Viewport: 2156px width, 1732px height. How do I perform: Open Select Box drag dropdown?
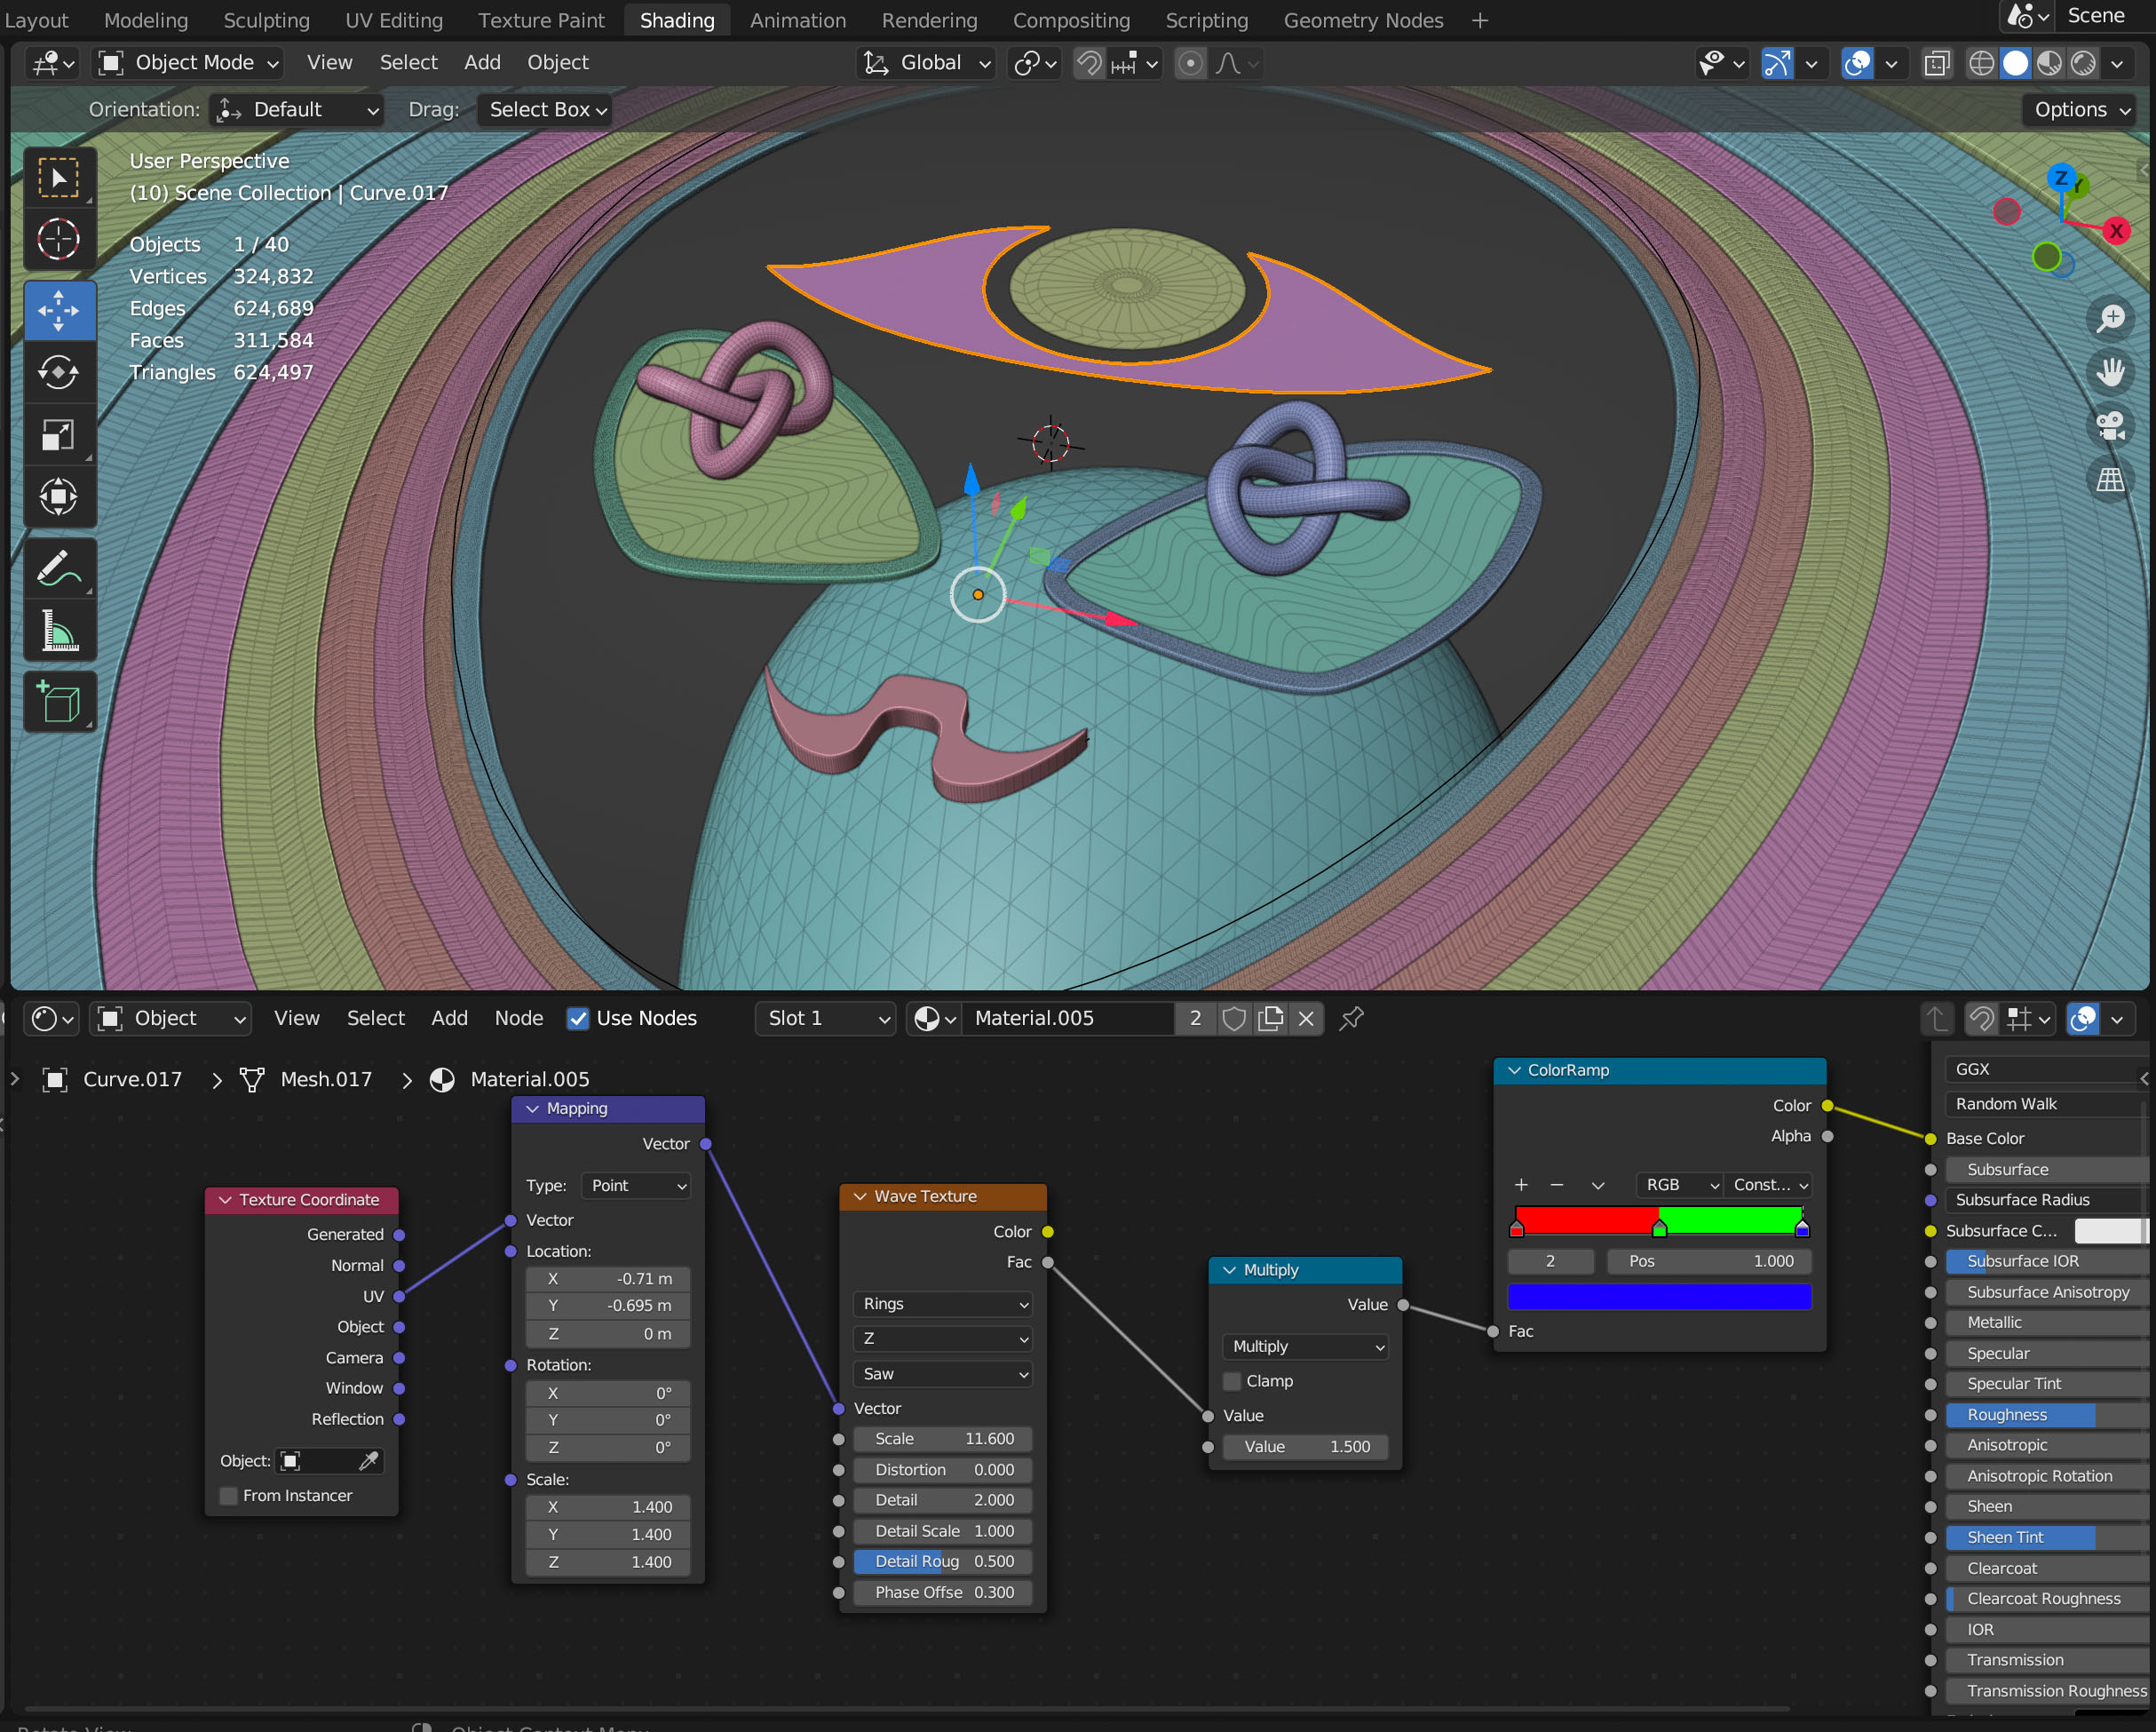tap(546, 110)
